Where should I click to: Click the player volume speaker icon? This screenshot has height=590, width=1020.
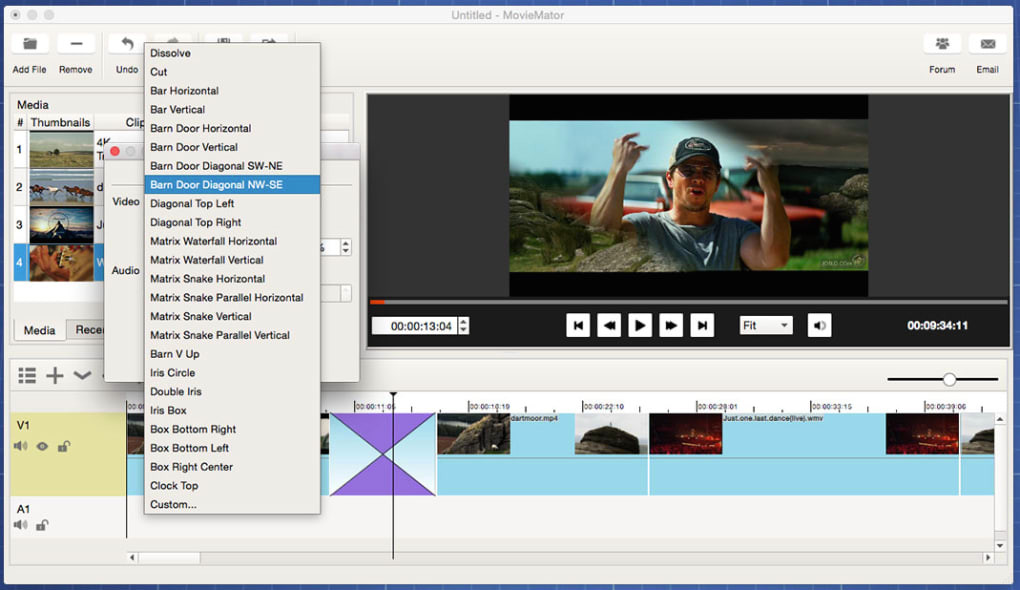819,325
